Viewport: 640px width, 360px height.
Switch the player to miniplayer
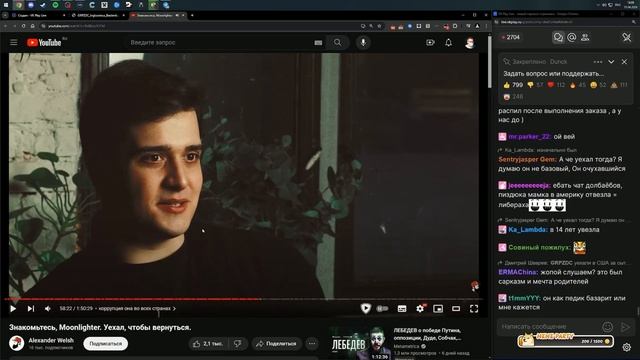[438, 309]
